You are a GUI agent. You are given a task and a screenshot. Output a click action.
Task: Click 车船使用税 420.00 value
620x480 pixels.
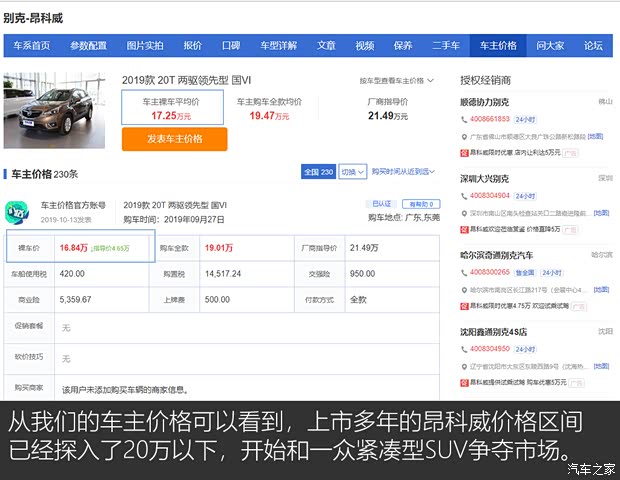click(72, 274)
